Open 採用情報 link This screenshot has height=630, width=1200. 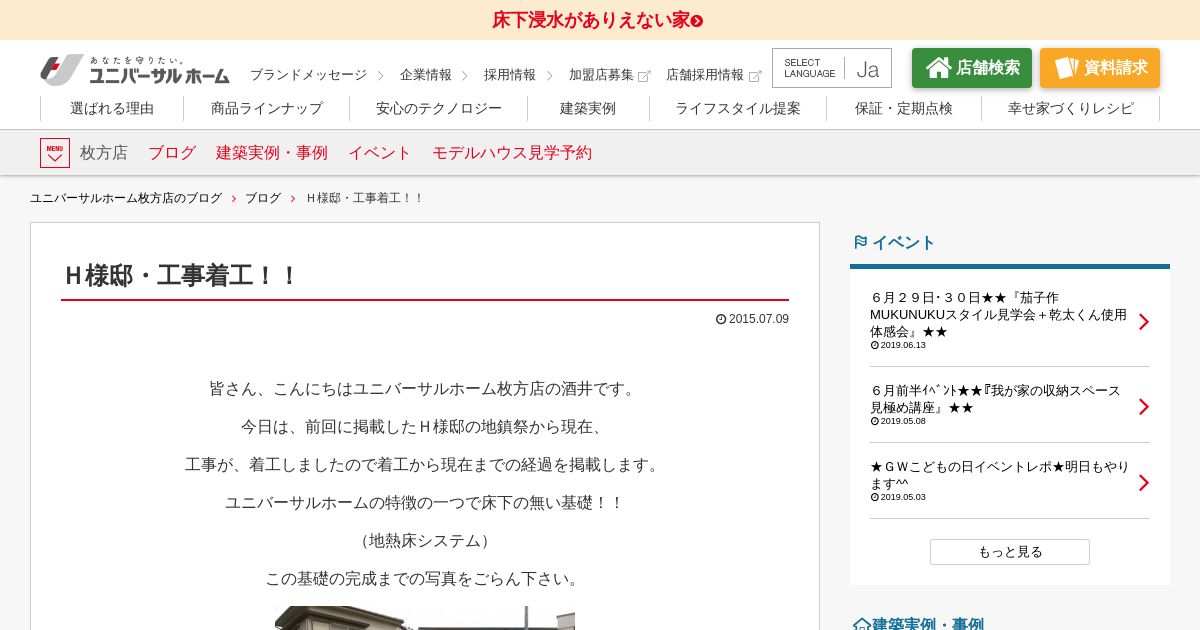pyautogui.click(x=510, y=75)
